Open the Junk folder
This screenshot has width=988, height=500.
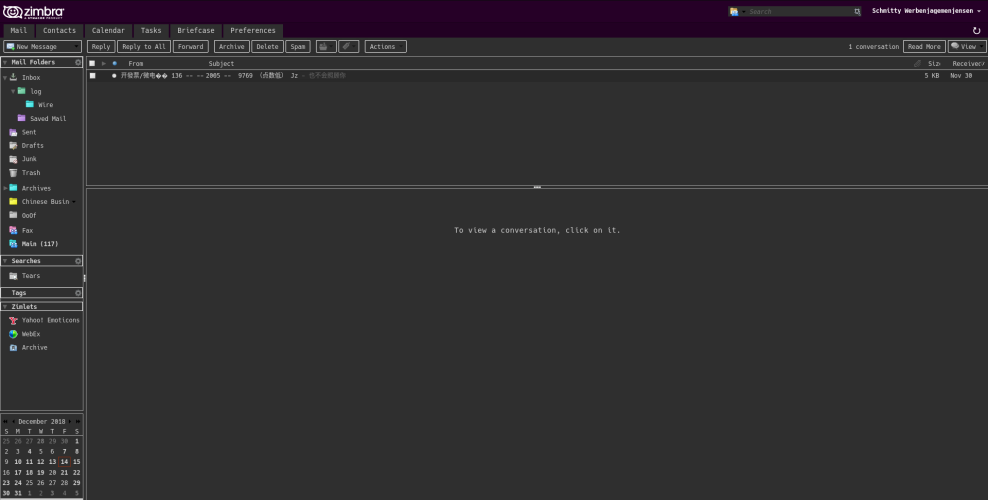[x=29, y=159]
